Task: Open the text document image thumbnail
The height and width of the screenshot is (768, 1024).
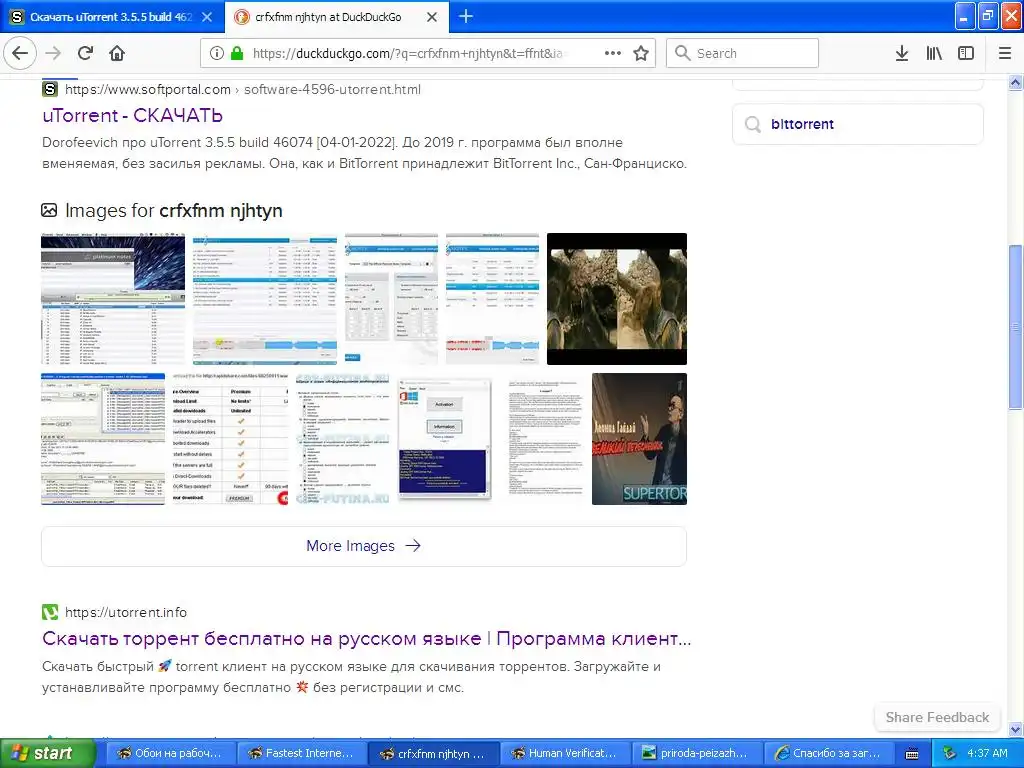Action: (x=544, y=439)
